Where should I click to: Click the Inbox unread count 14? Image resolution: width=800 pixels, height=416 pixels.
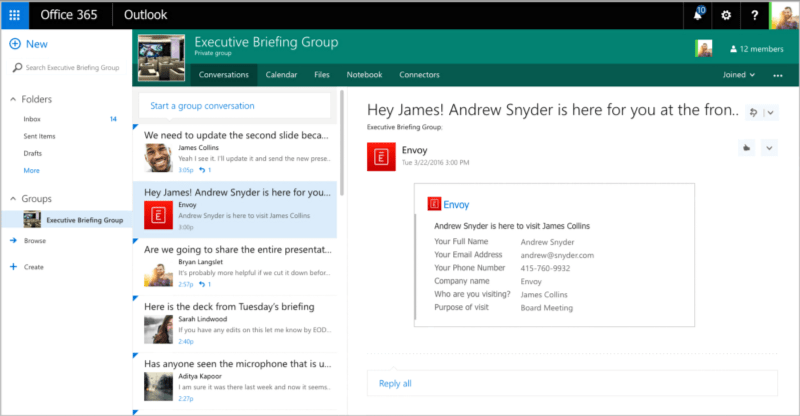[113, 119]
